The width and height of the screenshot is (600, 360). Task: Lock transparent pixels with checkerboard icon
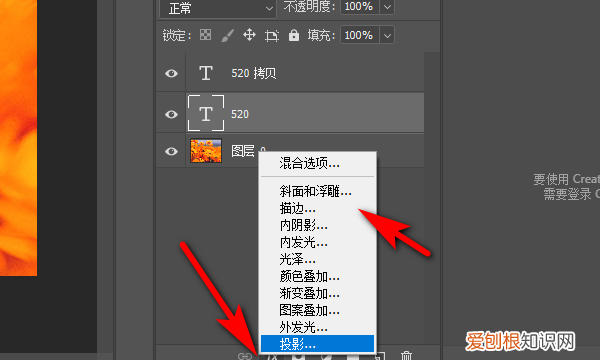pos(205,35)
